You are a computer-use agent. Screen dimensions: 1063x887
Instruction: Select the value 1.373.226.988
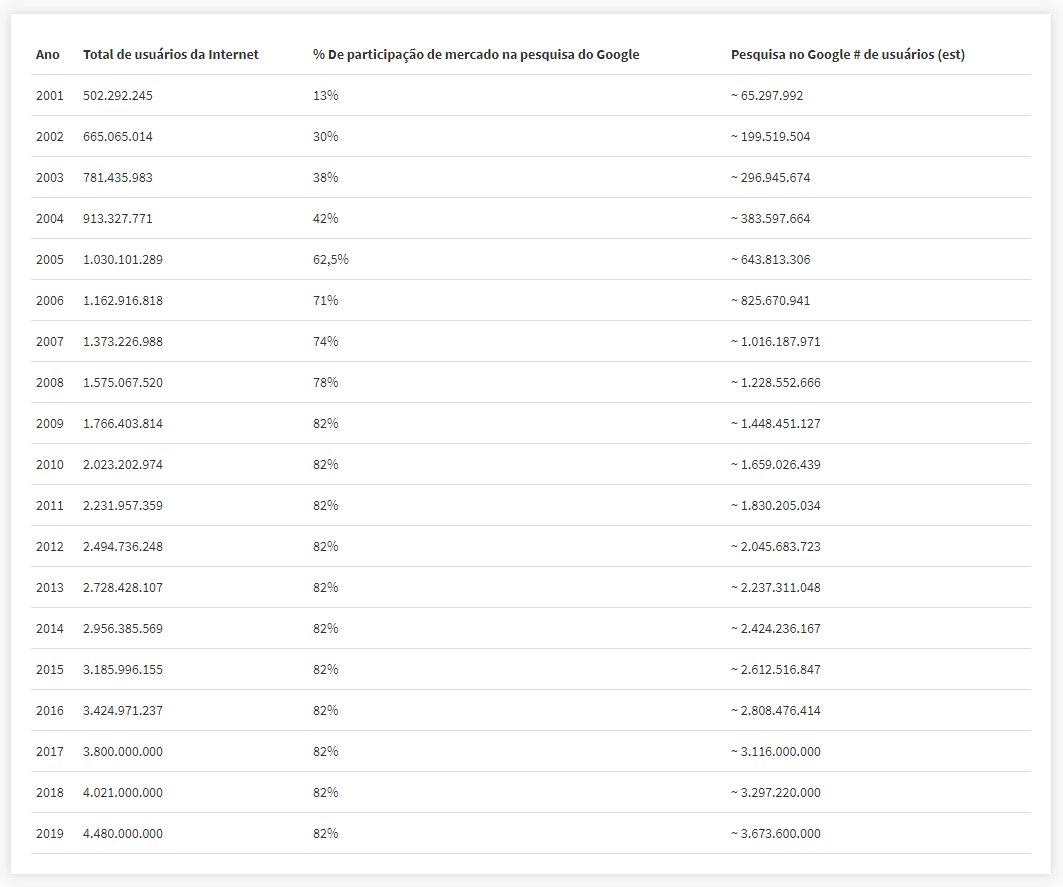click(x=123, y=342)
